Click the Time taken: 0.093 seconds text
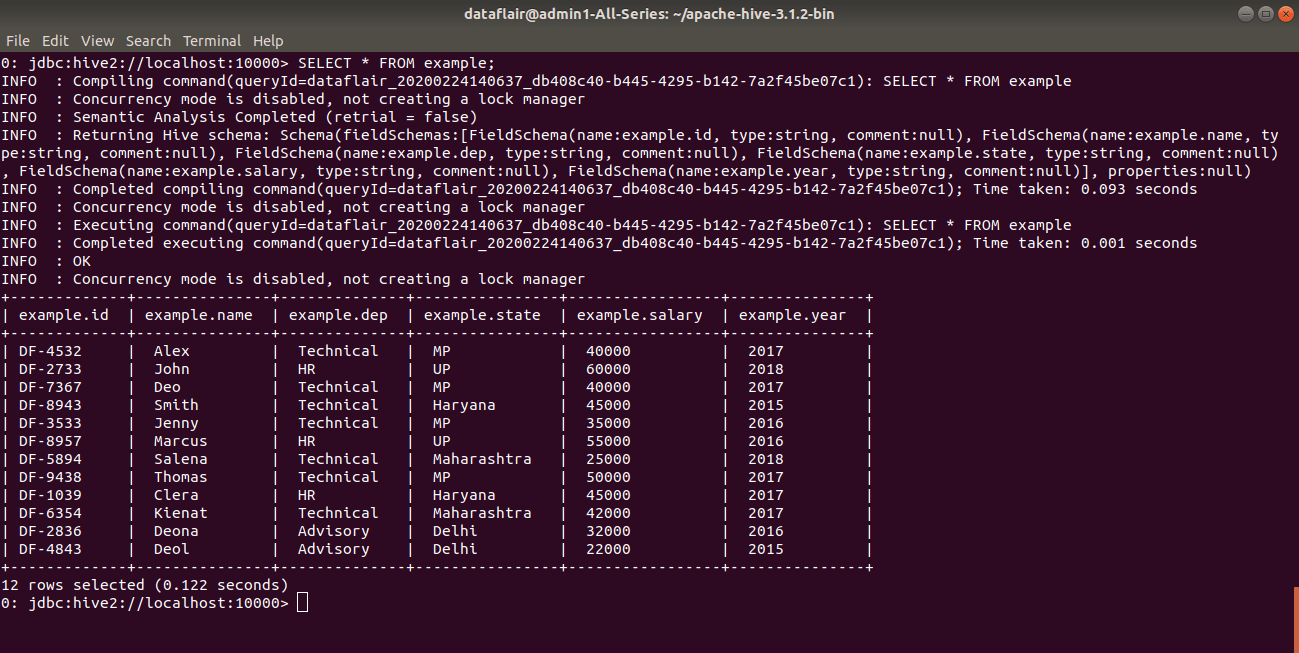 (x=1087, y=188)
